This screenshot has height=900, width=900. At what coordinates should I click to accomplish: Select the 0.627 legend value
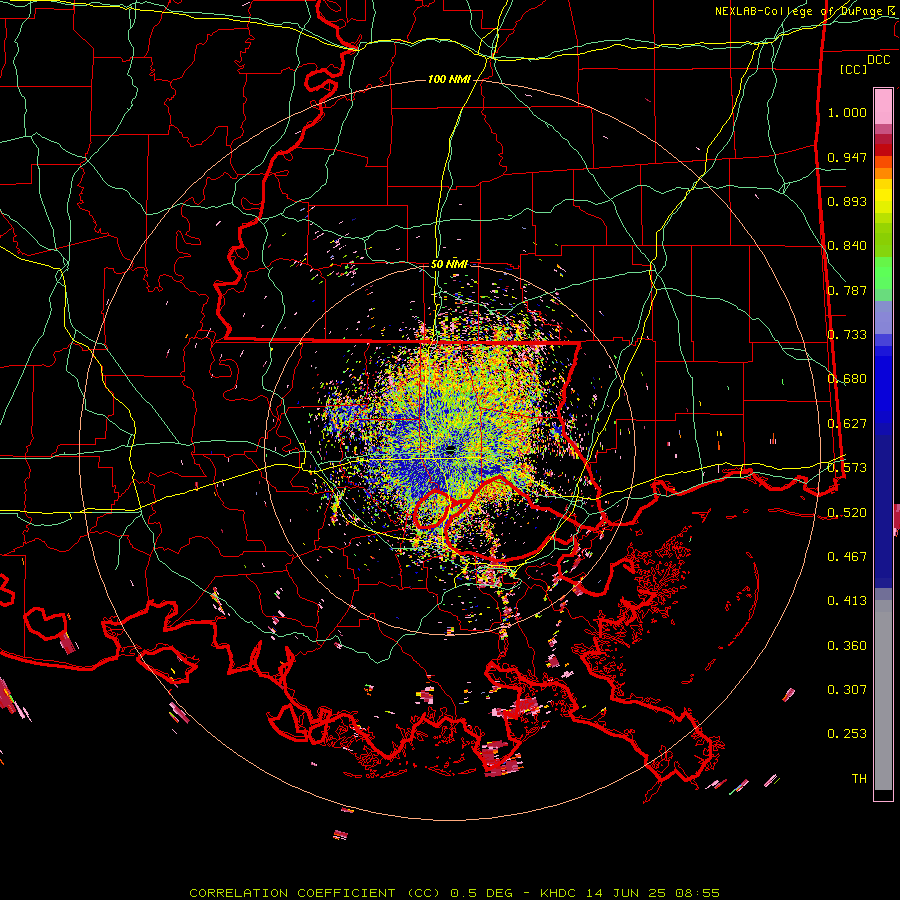[847, 424]
